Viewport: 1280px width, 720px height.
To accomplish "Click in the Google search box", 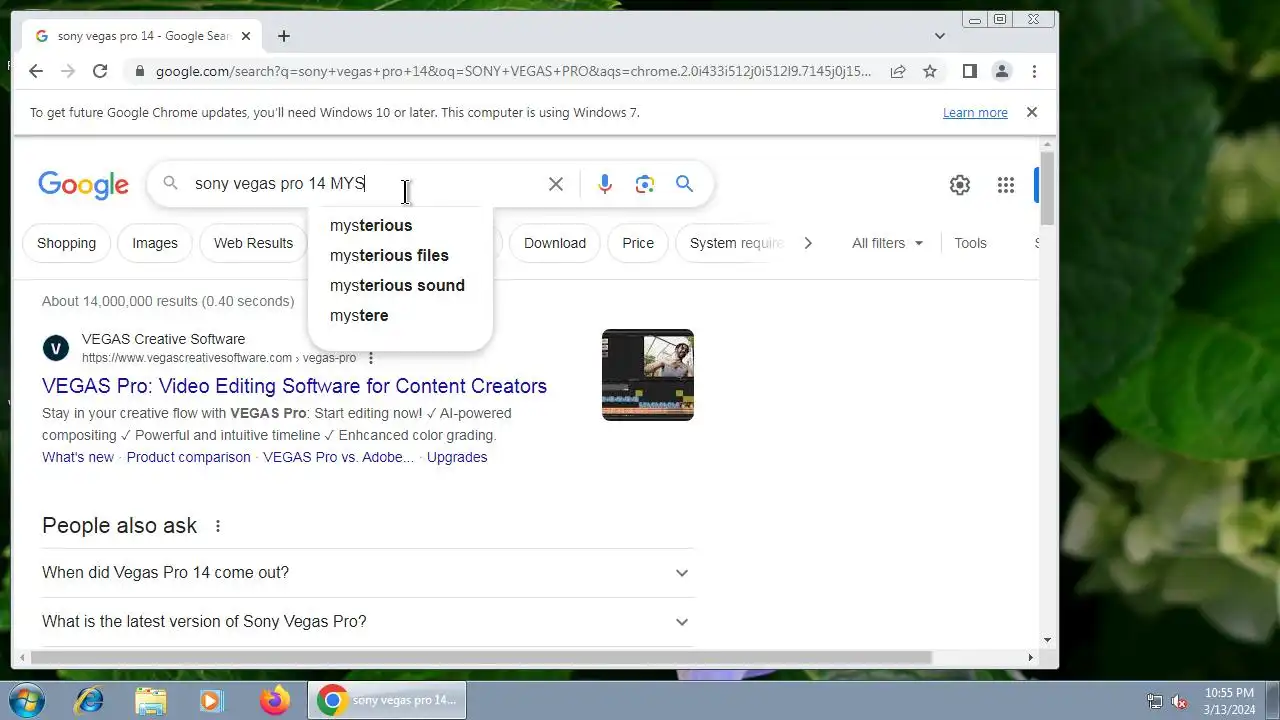I will 365,183.
